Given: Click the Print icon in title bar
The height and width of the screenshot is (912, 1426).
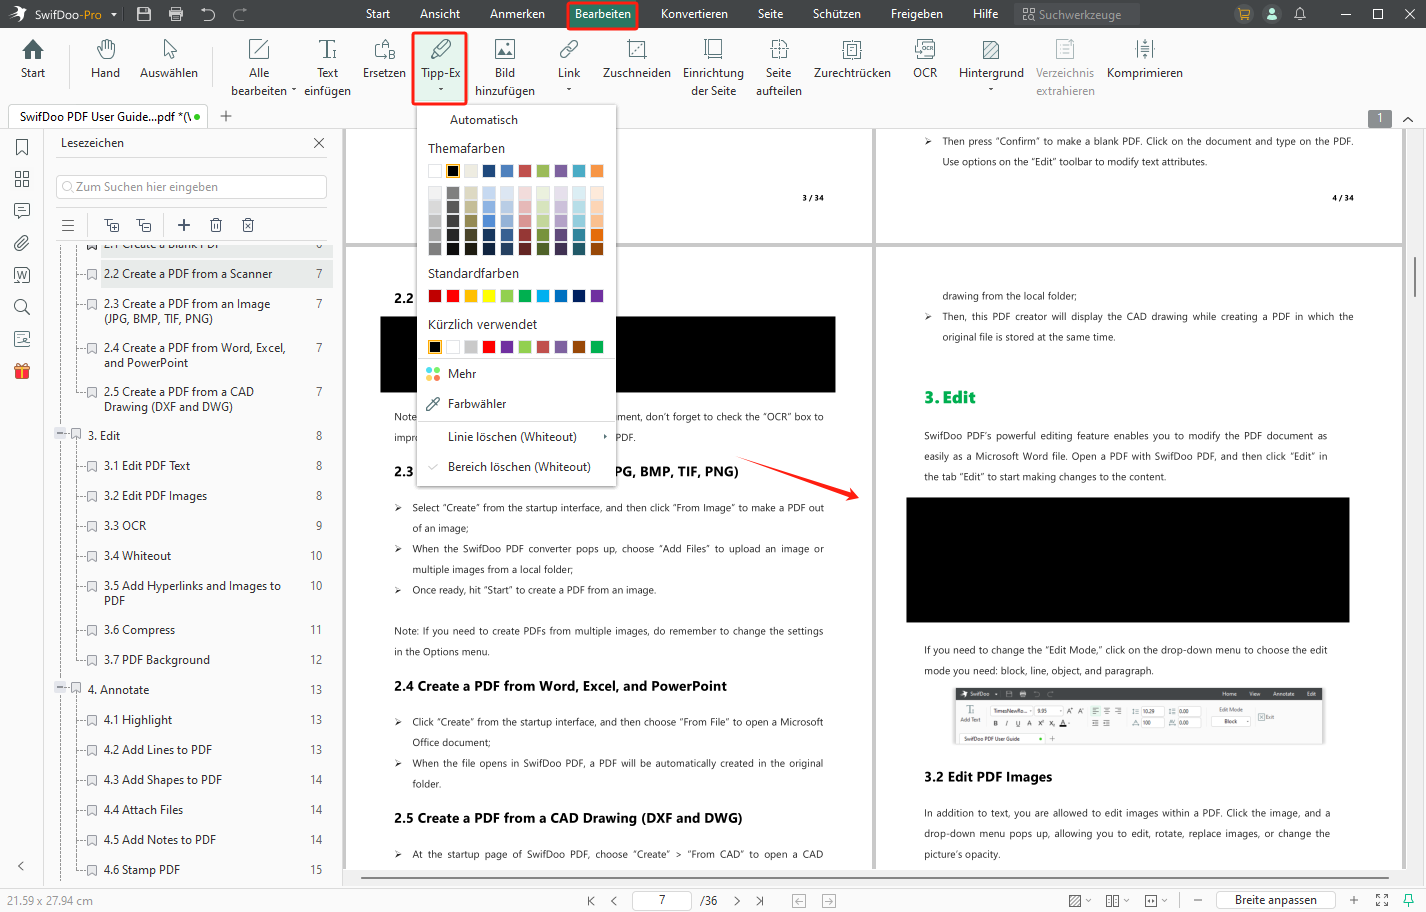Looking at the screenshot, I should 176,14.
